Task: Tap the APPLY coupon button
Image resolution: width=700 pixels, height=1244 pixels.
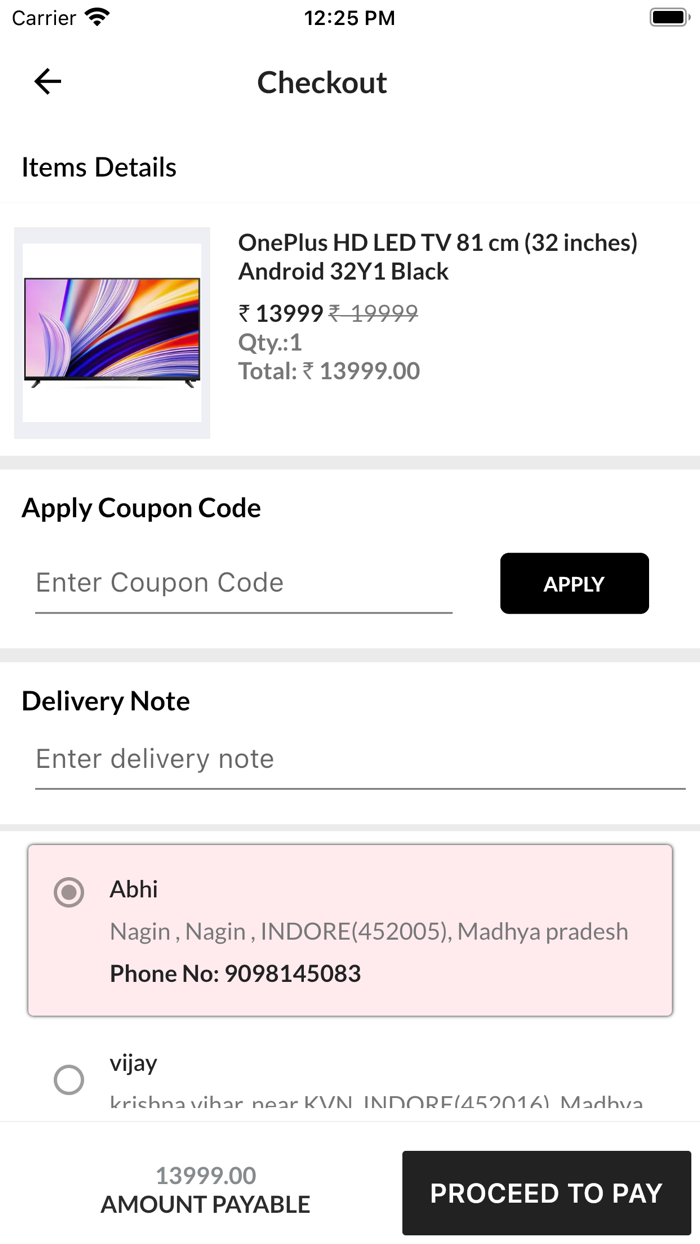Action: point(574,583)
